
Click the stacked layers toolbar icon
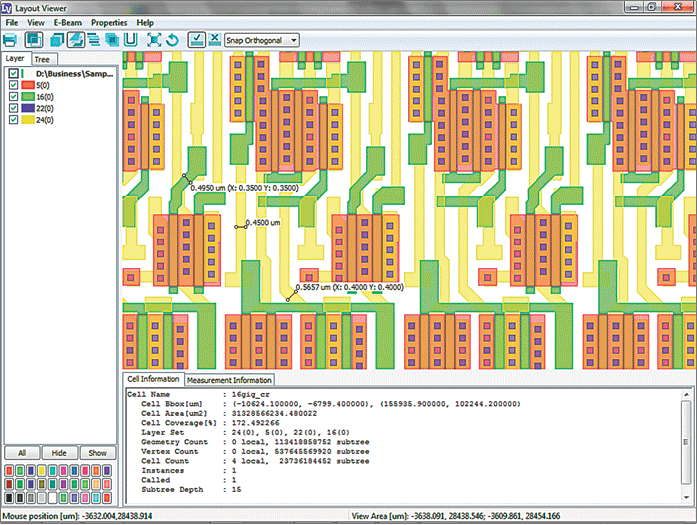[57, 40]
